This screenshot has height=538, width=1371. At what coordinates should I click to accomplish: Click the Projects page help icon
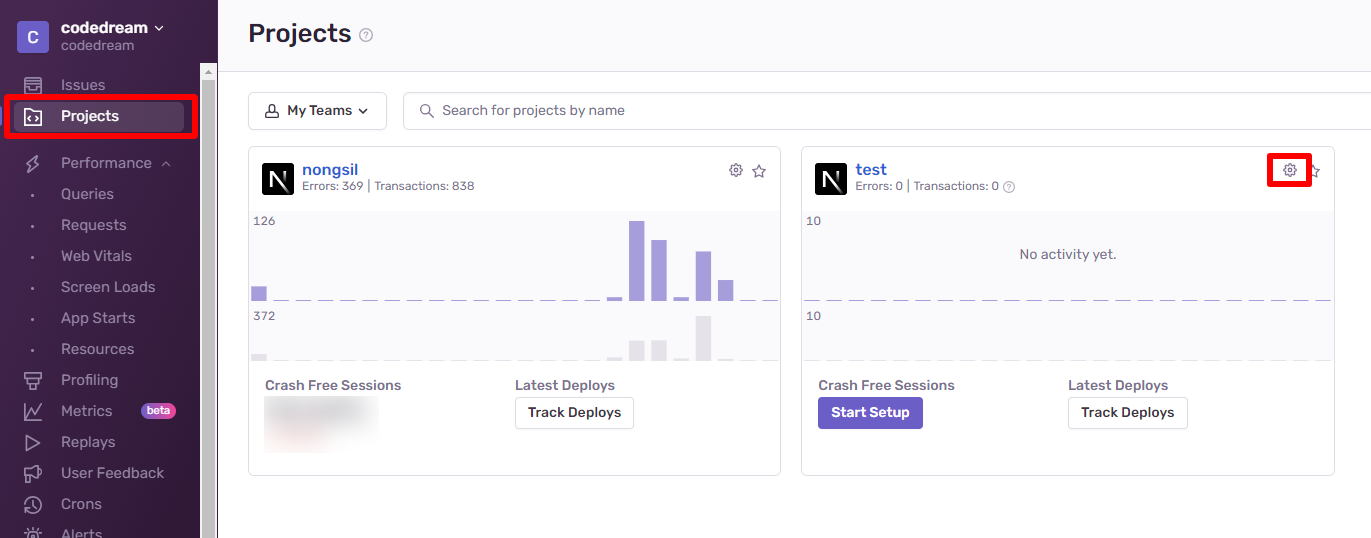tap(366, 35)
